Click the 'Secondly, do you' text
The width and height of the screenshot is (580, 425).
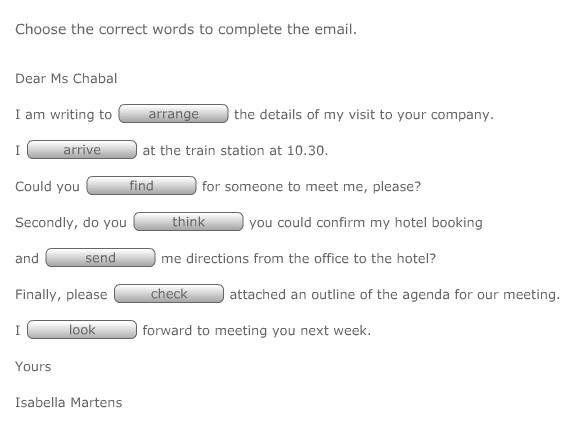click(71, 223)
